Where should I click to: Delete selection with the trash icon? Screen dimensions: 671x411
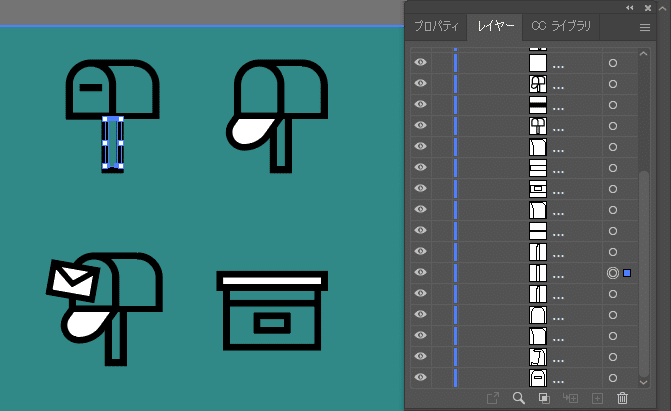[622, 398]
